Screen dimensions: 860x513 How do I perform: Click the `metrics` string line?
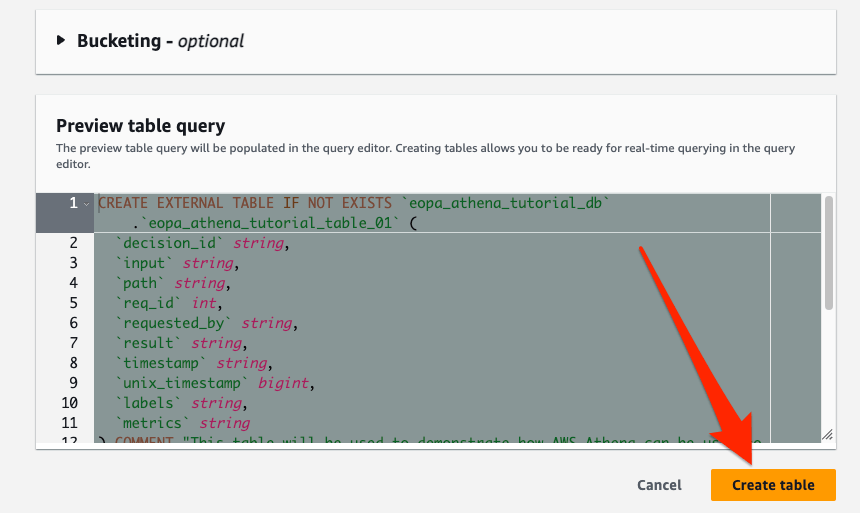(183, 423)
